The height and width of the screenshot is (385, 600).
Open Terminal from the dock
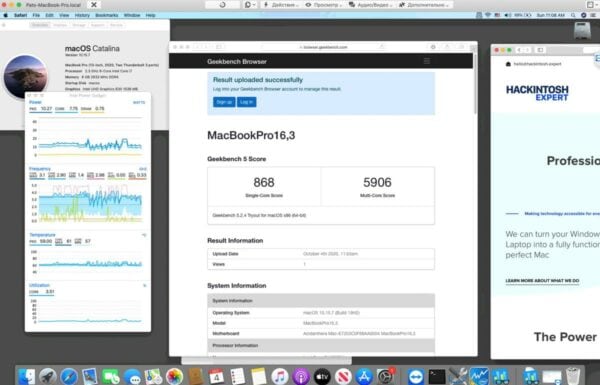437,377
